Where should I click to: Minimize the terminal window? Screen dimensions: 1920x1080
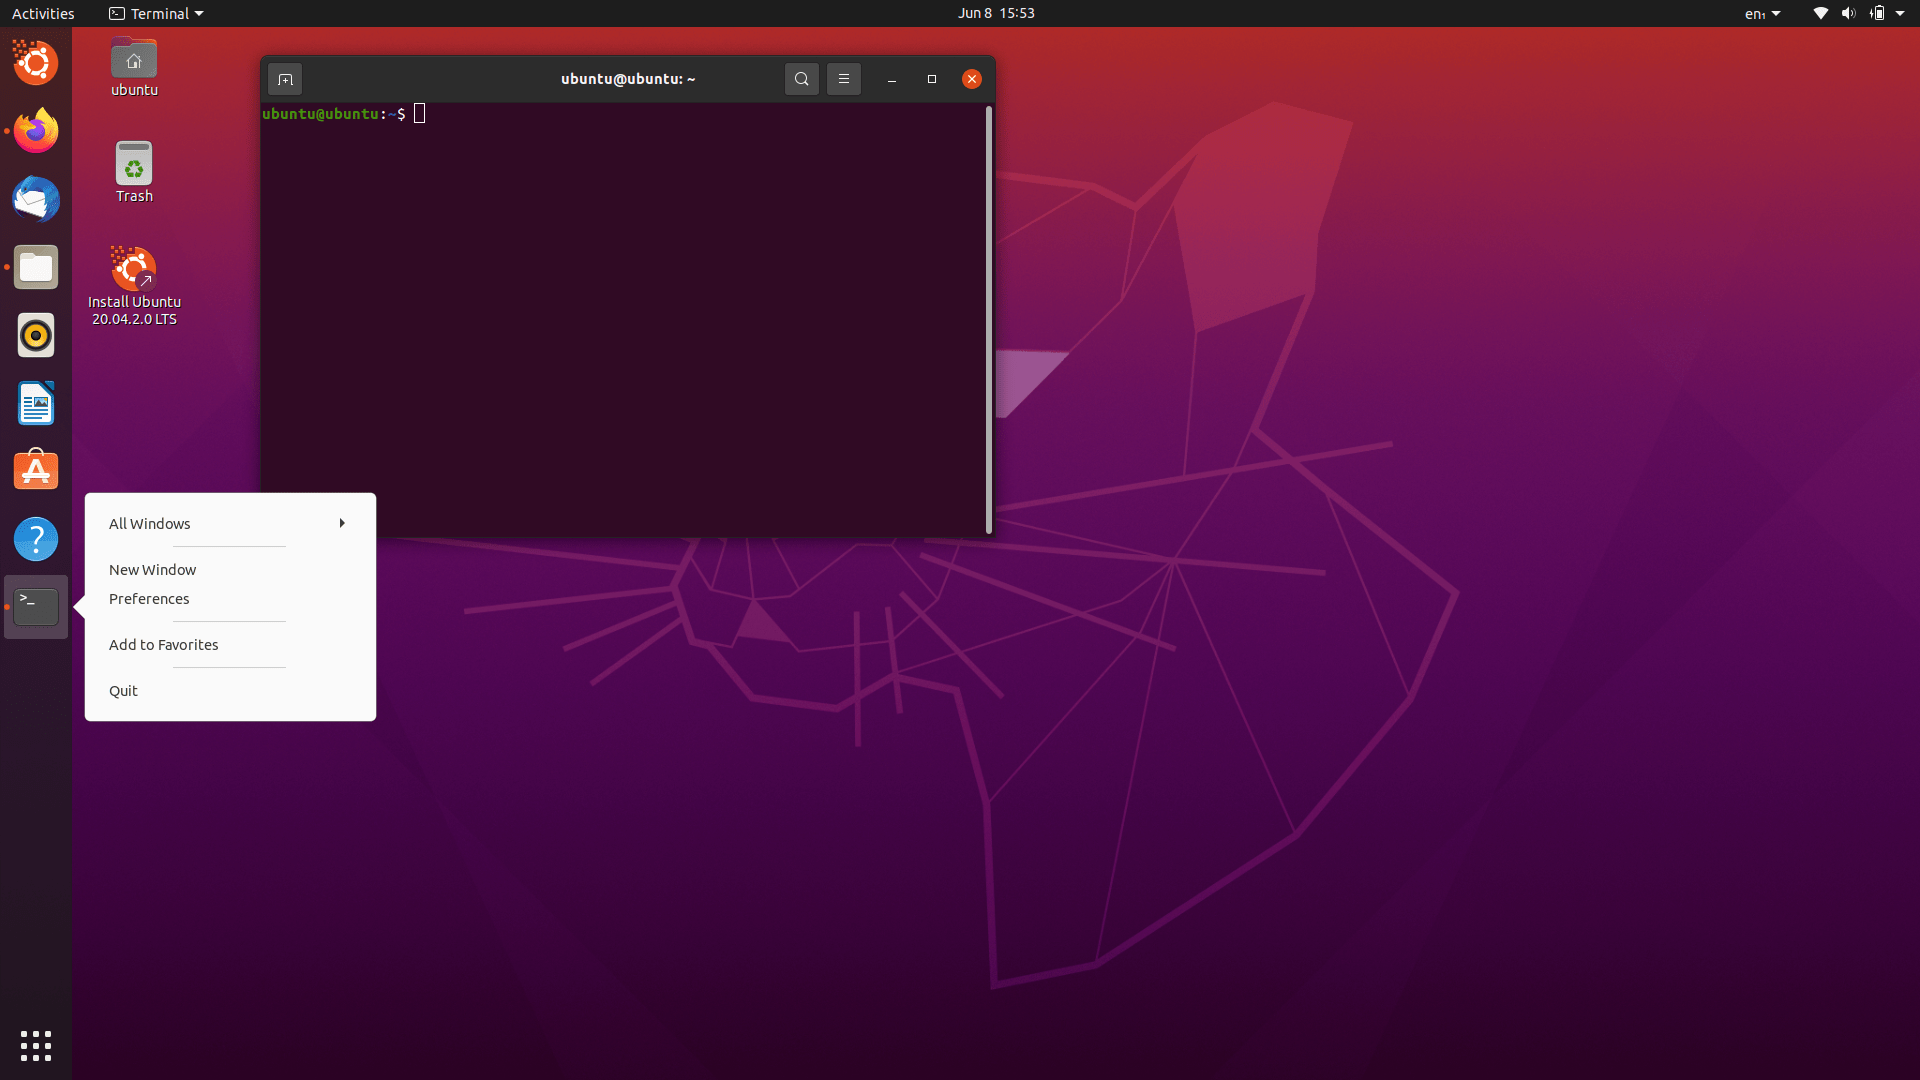pos(892,79)
